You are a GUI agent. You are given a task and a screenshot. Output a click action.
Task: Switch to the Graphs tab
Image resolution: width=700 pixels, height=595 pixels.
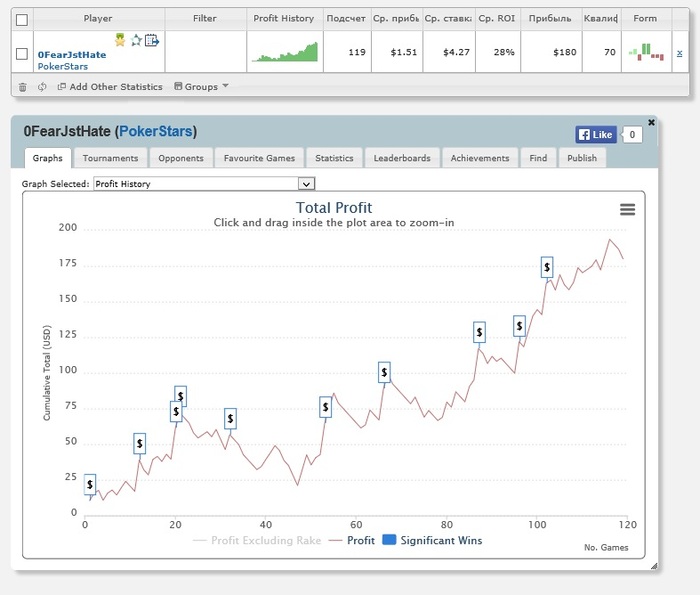tap(47, 158)
